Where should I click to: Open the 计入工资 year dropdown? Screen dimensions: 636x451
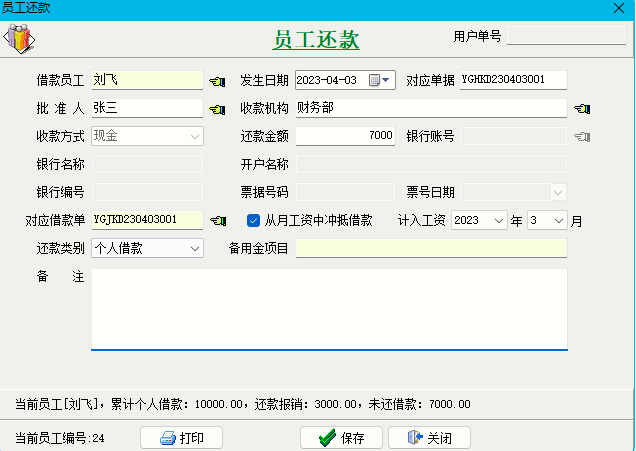point(499,220)
